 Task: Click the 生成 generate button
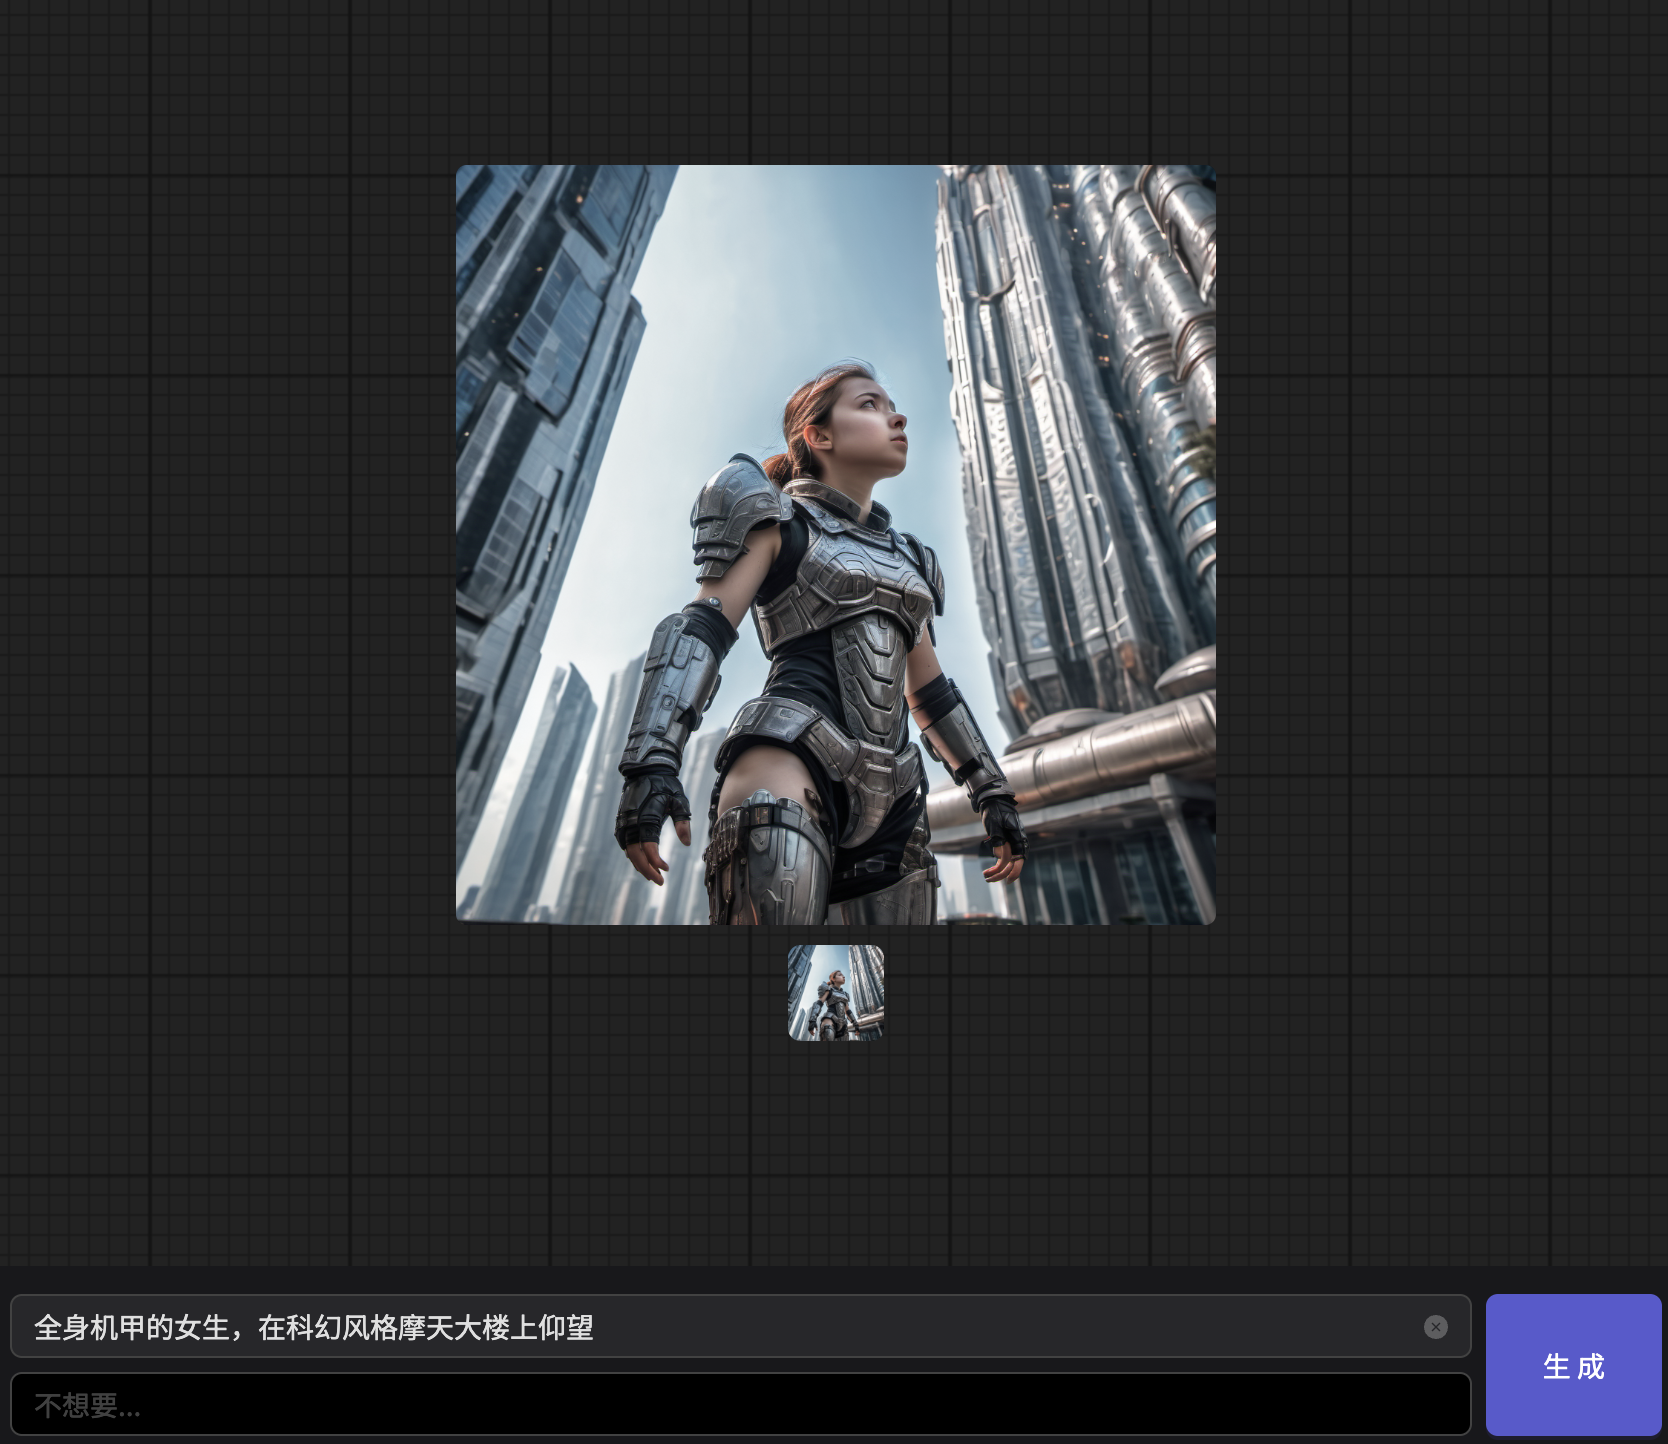[x=1573, y=1365]
